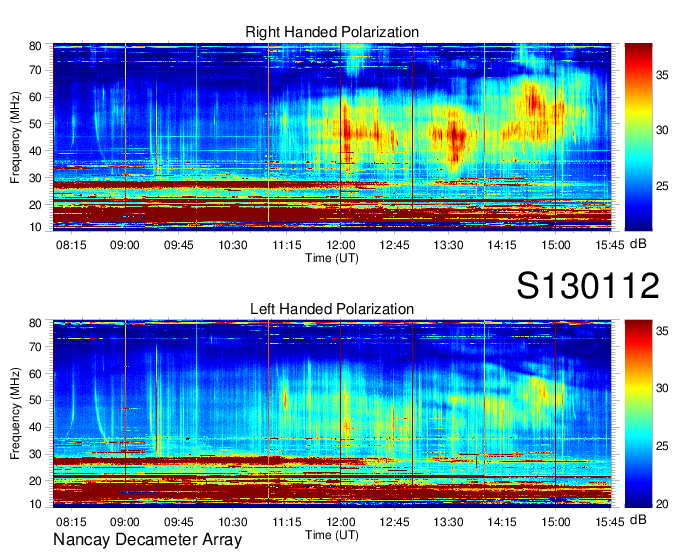
Task: Click the S130112 identifier text
Action: pos(588,285)
